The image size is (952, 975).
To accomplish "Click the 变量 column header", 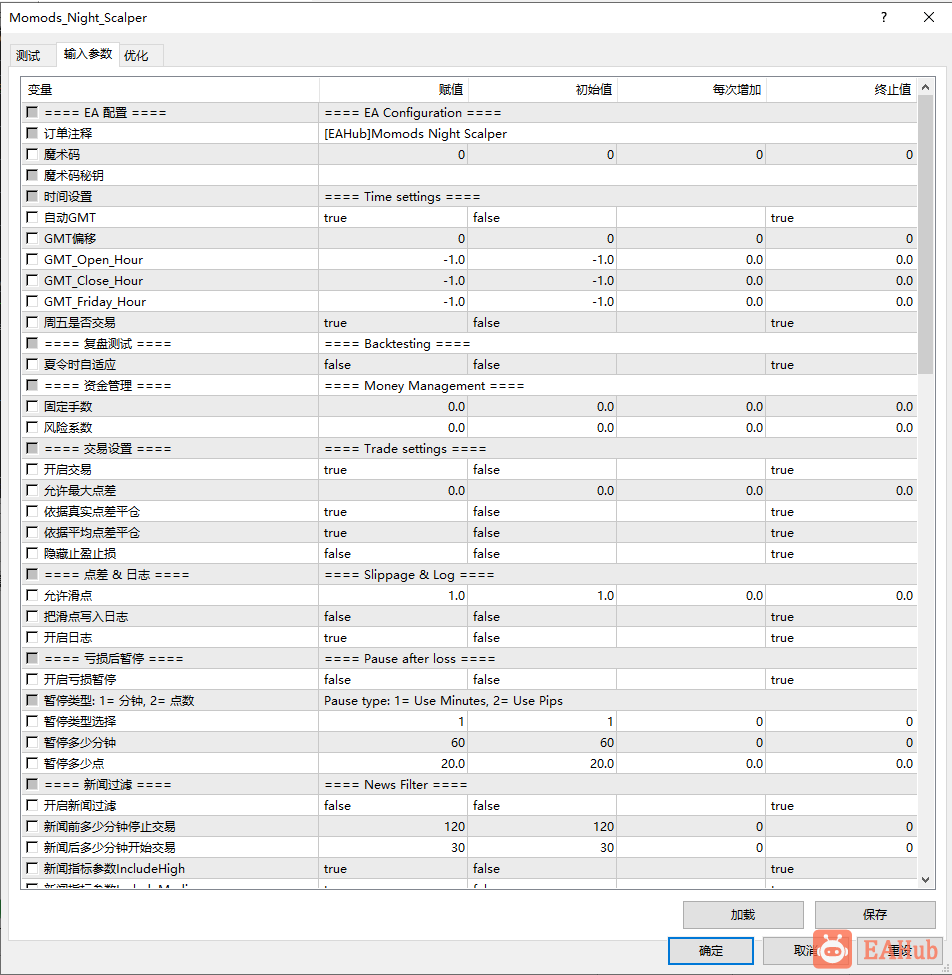I will tap(170, 90).
